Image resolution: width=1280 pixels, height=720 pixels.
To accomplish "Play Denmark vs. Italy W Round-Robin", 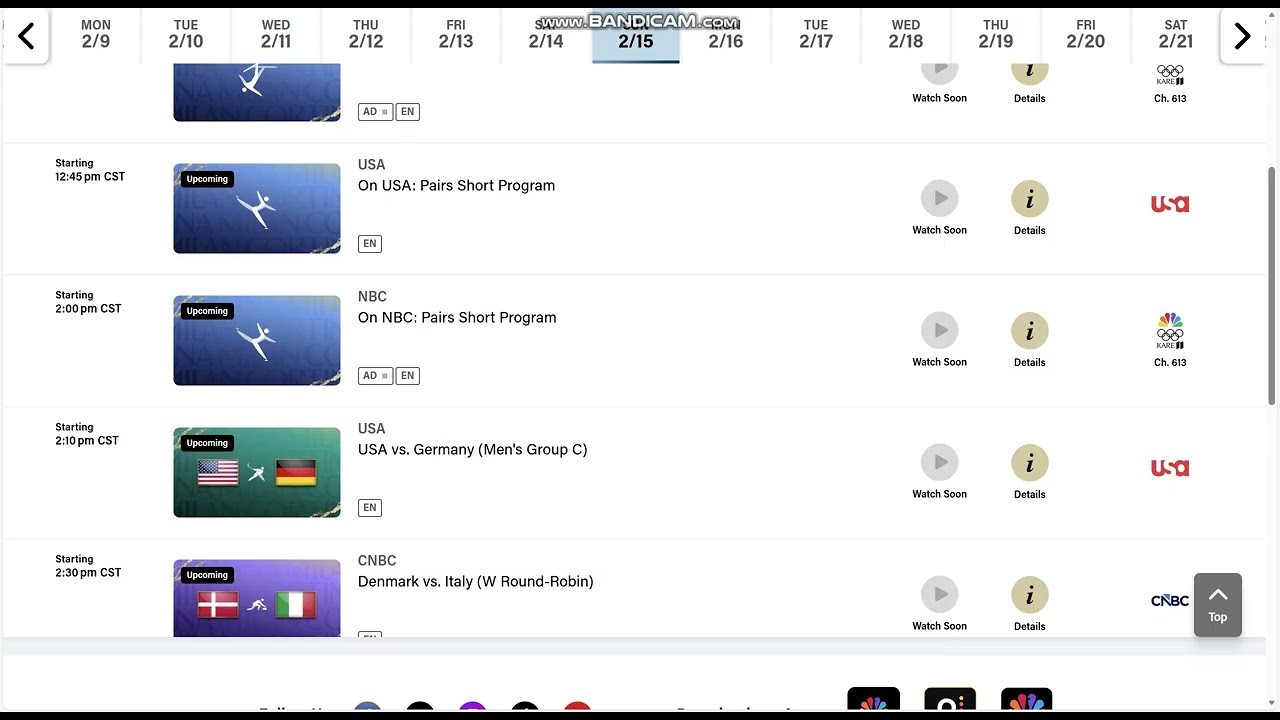I will click(940, 594).
